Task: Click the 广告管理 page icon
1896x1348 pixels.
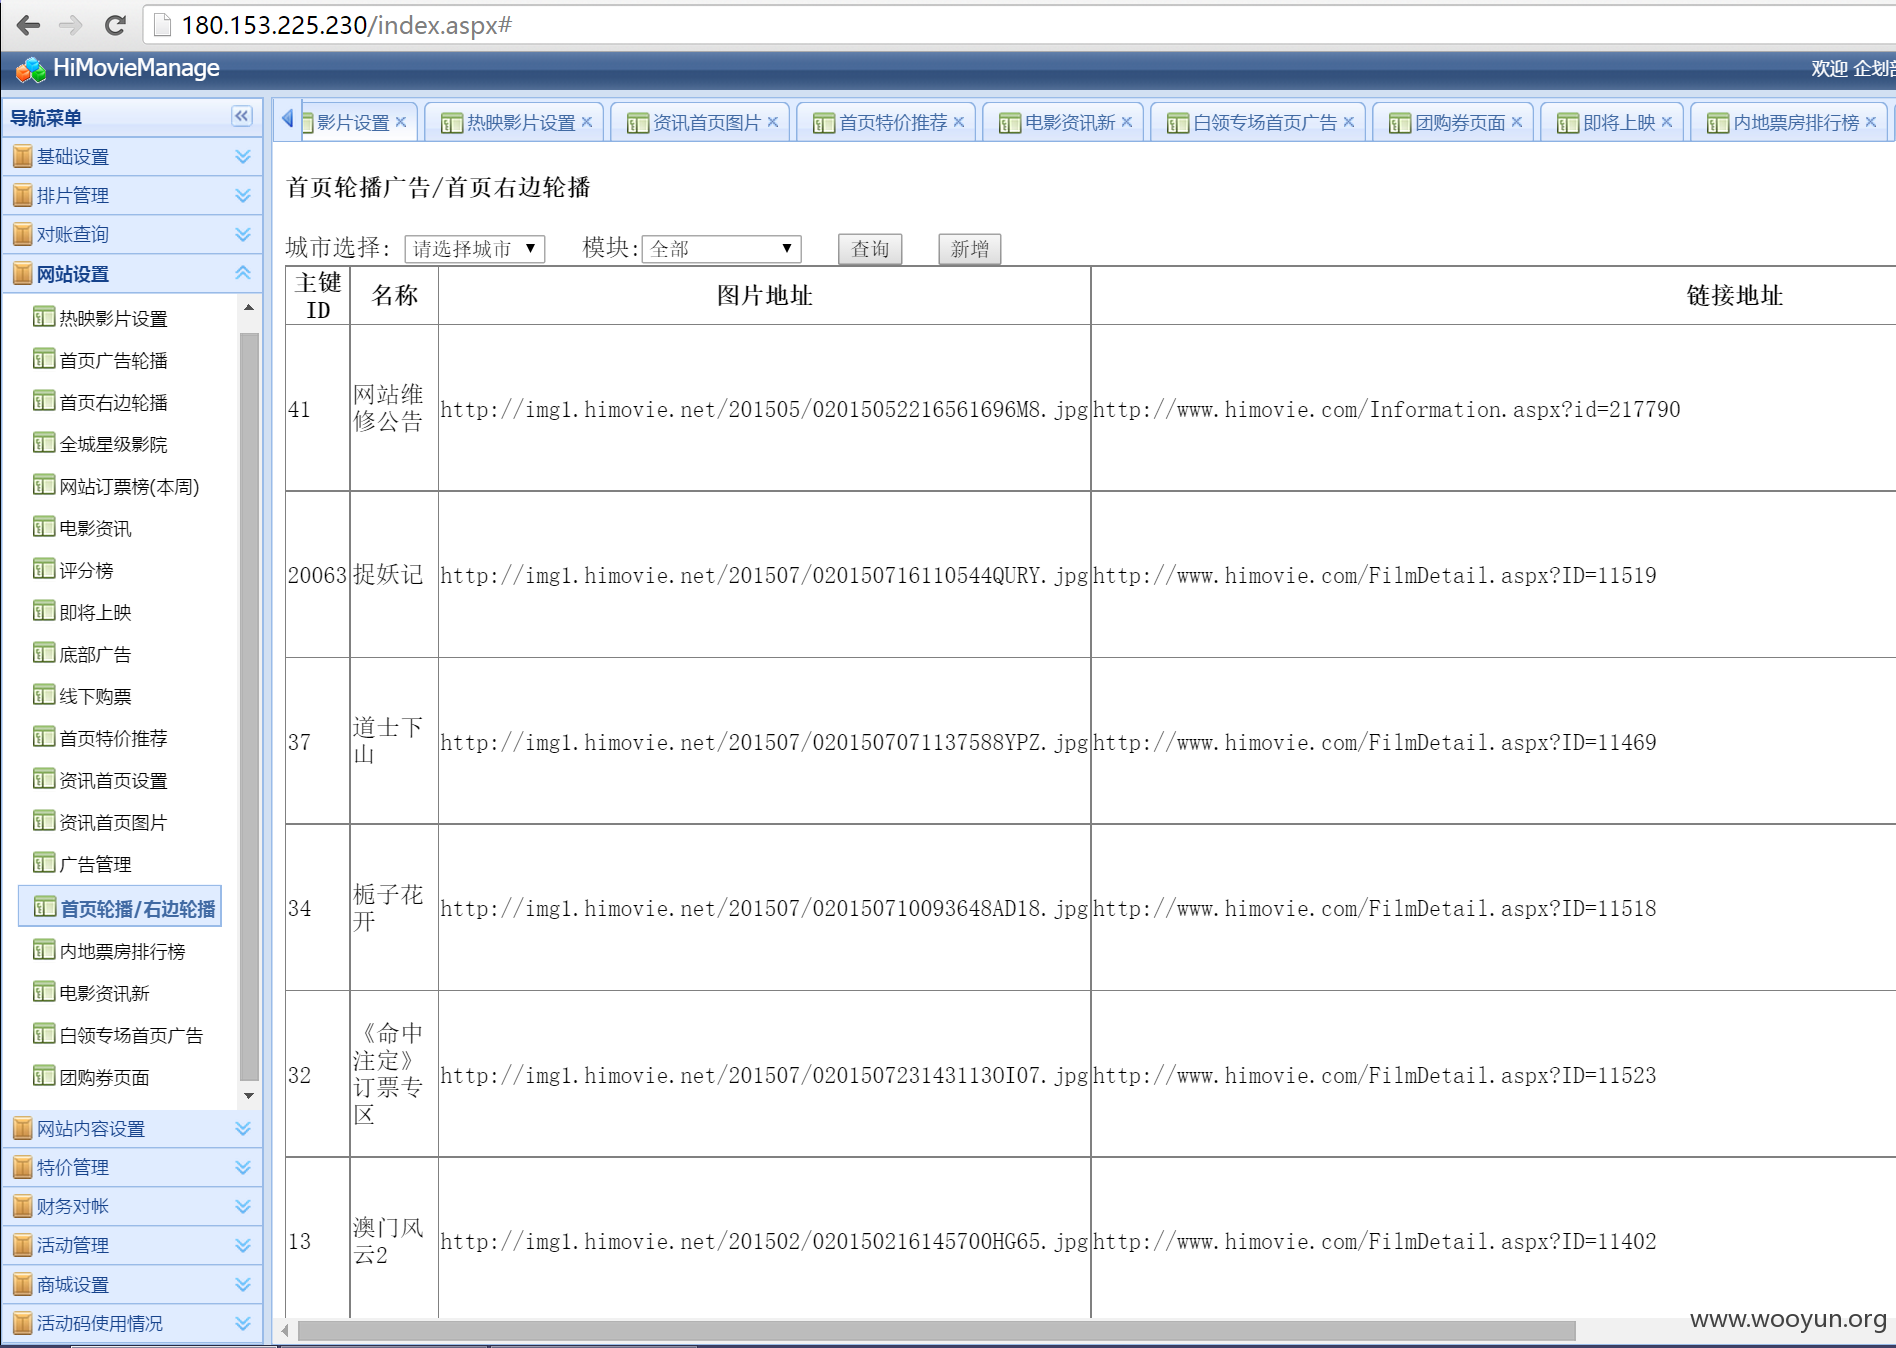Action: [43, 864]
